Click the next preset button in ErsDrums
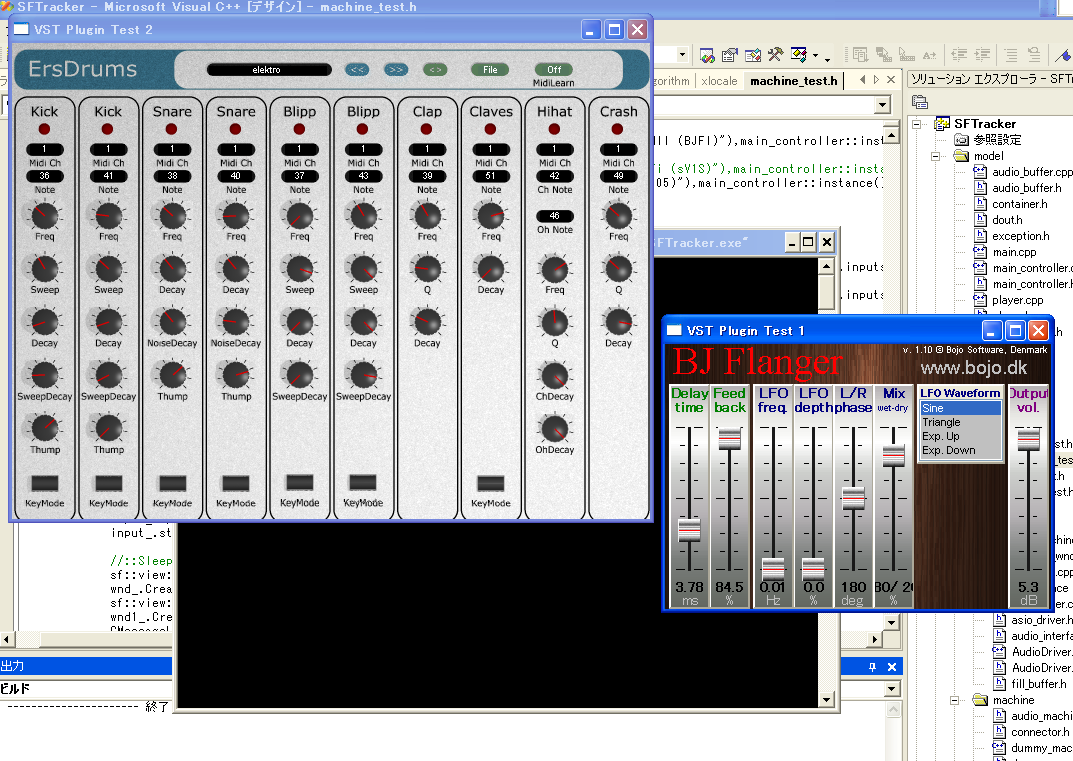 396,70
